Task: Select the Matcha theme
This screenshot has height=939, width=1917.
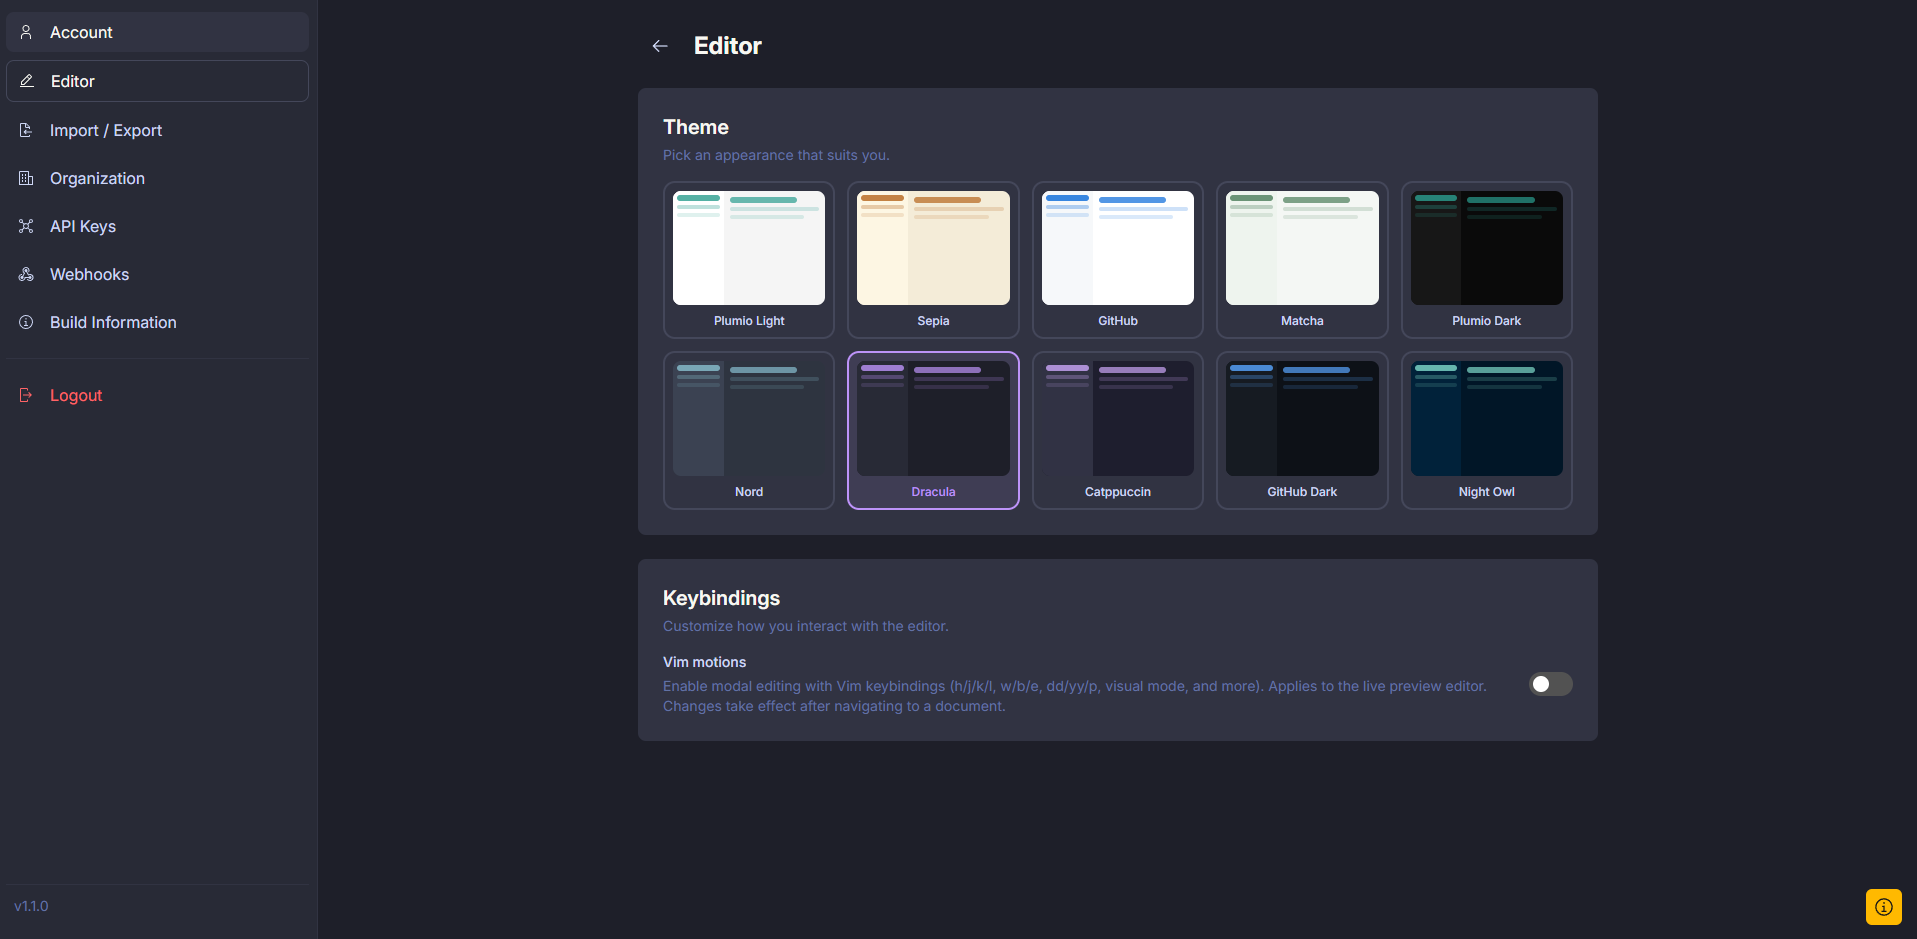Action: [x=1302, y=260]
